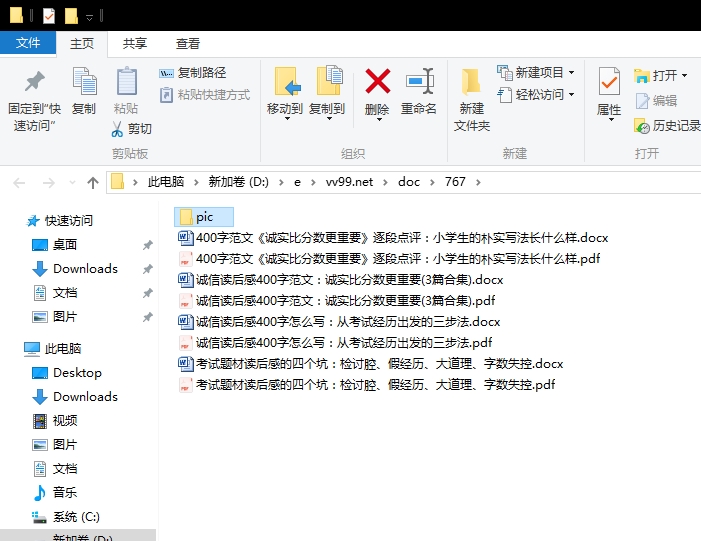Click the title bar new folder icon
701x541 pixels.
tap(71, 16)
